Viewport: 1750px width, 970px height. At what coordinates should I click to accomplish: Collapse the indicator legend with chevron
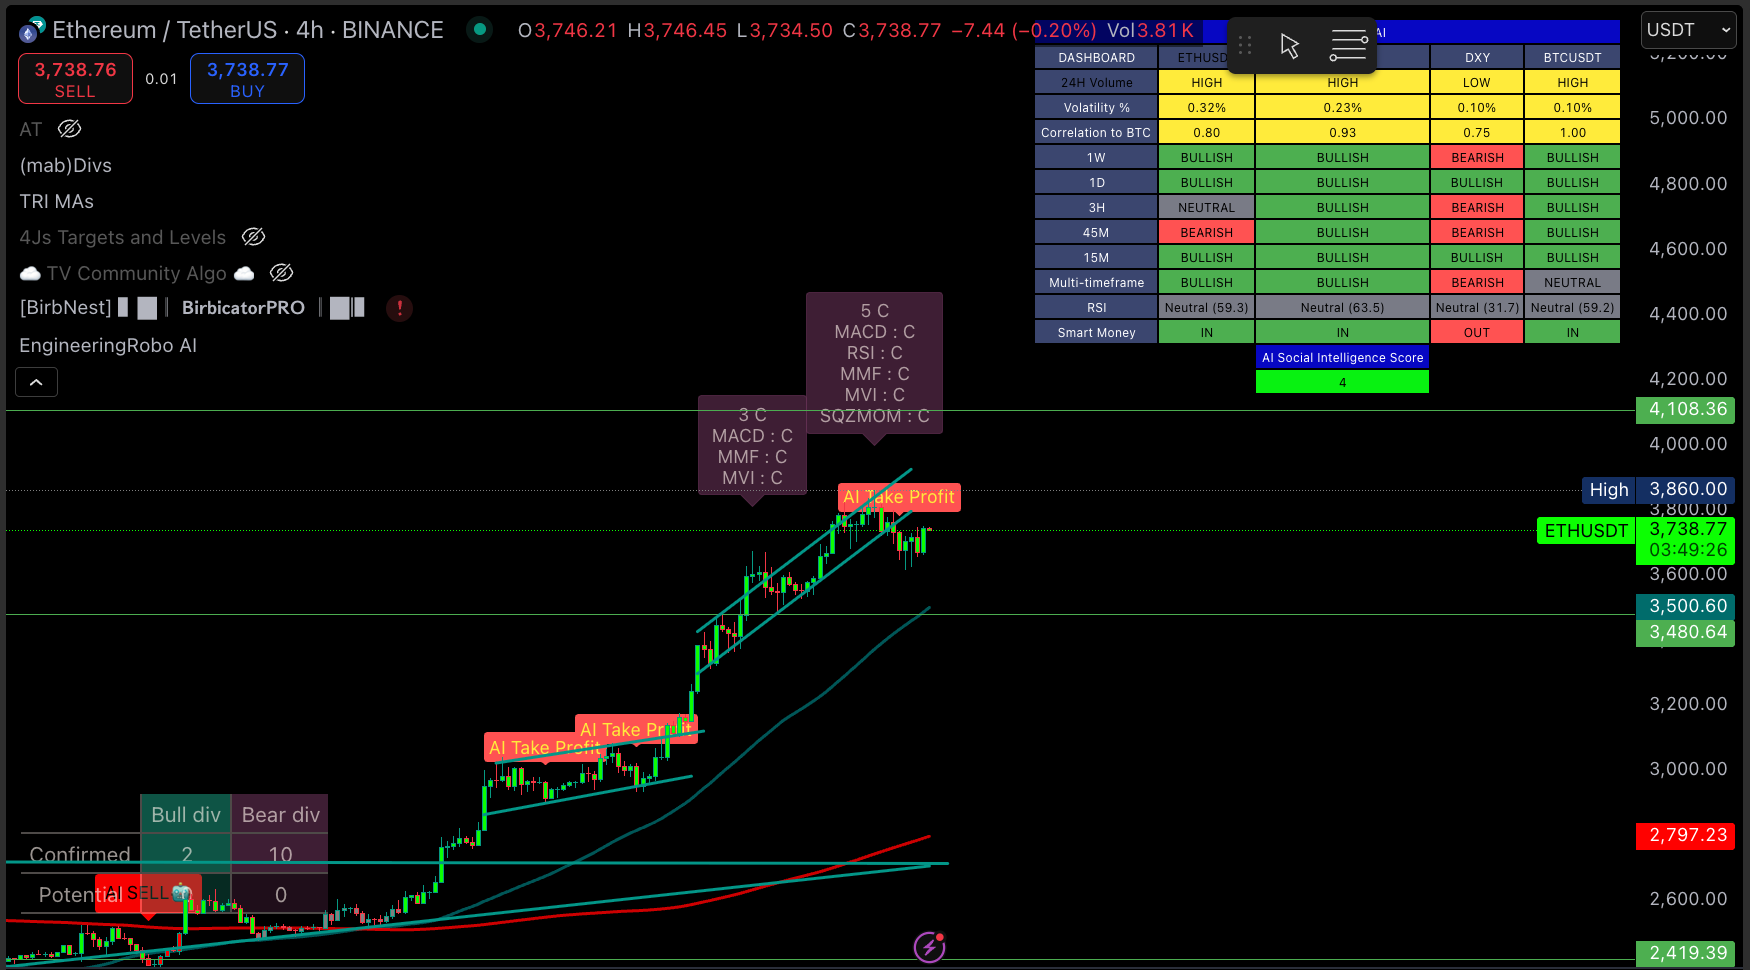(x=36, y=382)
